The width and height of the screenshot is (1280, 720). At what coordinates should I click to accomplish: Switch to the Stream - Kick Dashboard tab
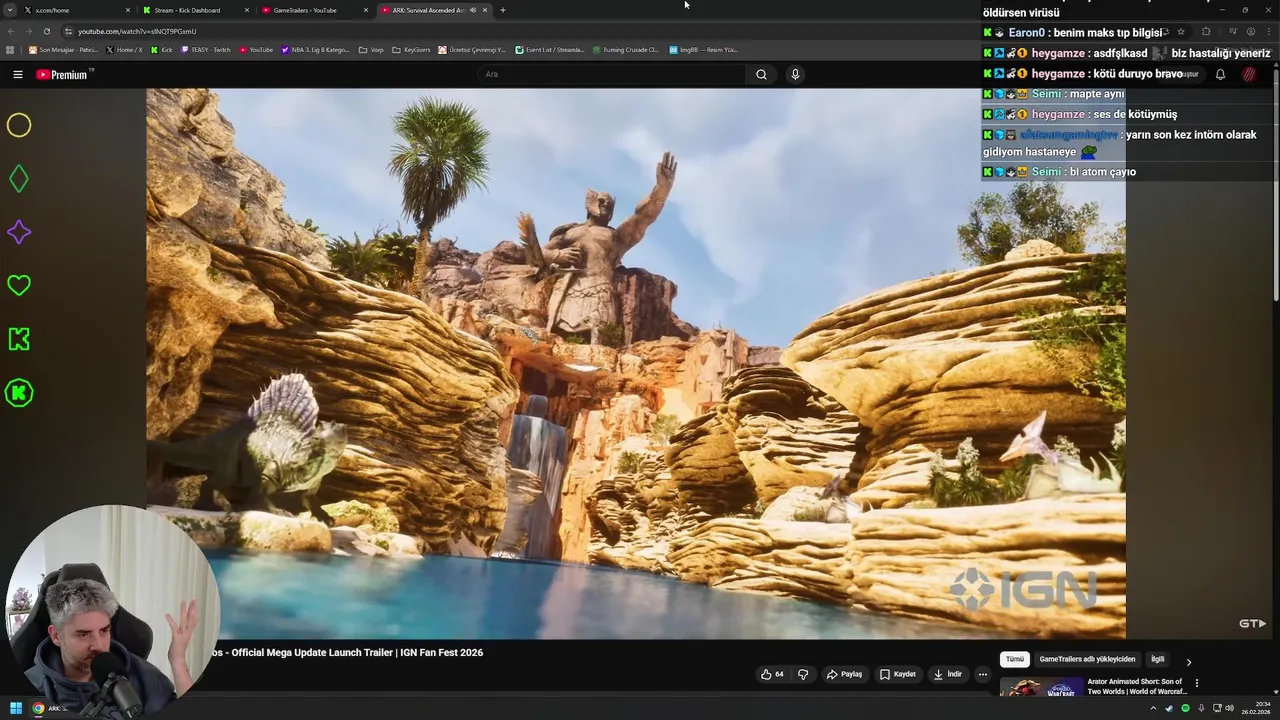(x=195, y=10)
